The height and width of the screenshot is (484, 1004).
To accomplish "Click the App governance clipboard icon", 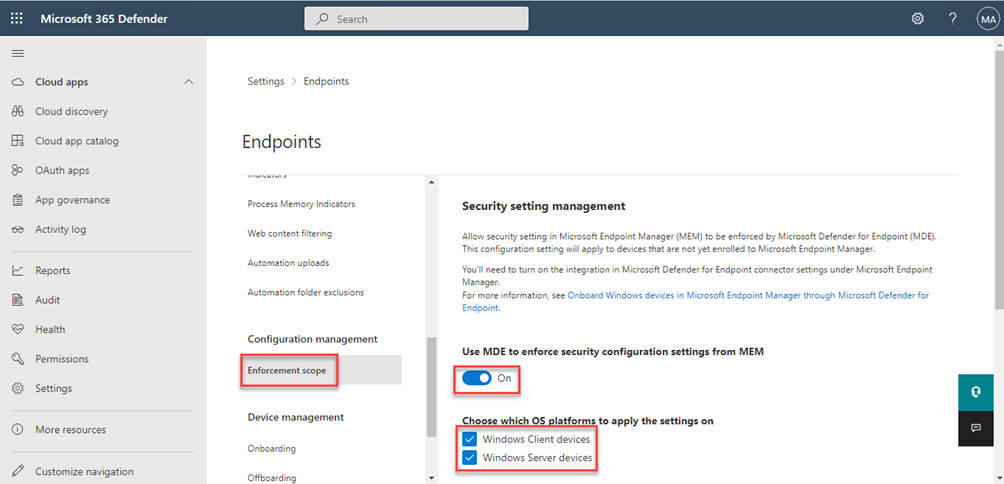I will [x=18, y=200].
